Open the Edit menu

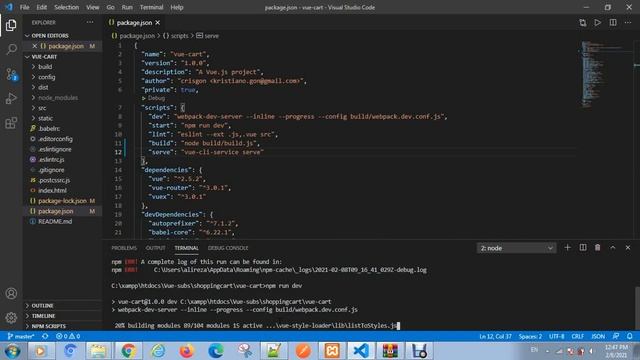tap(42, 7)
